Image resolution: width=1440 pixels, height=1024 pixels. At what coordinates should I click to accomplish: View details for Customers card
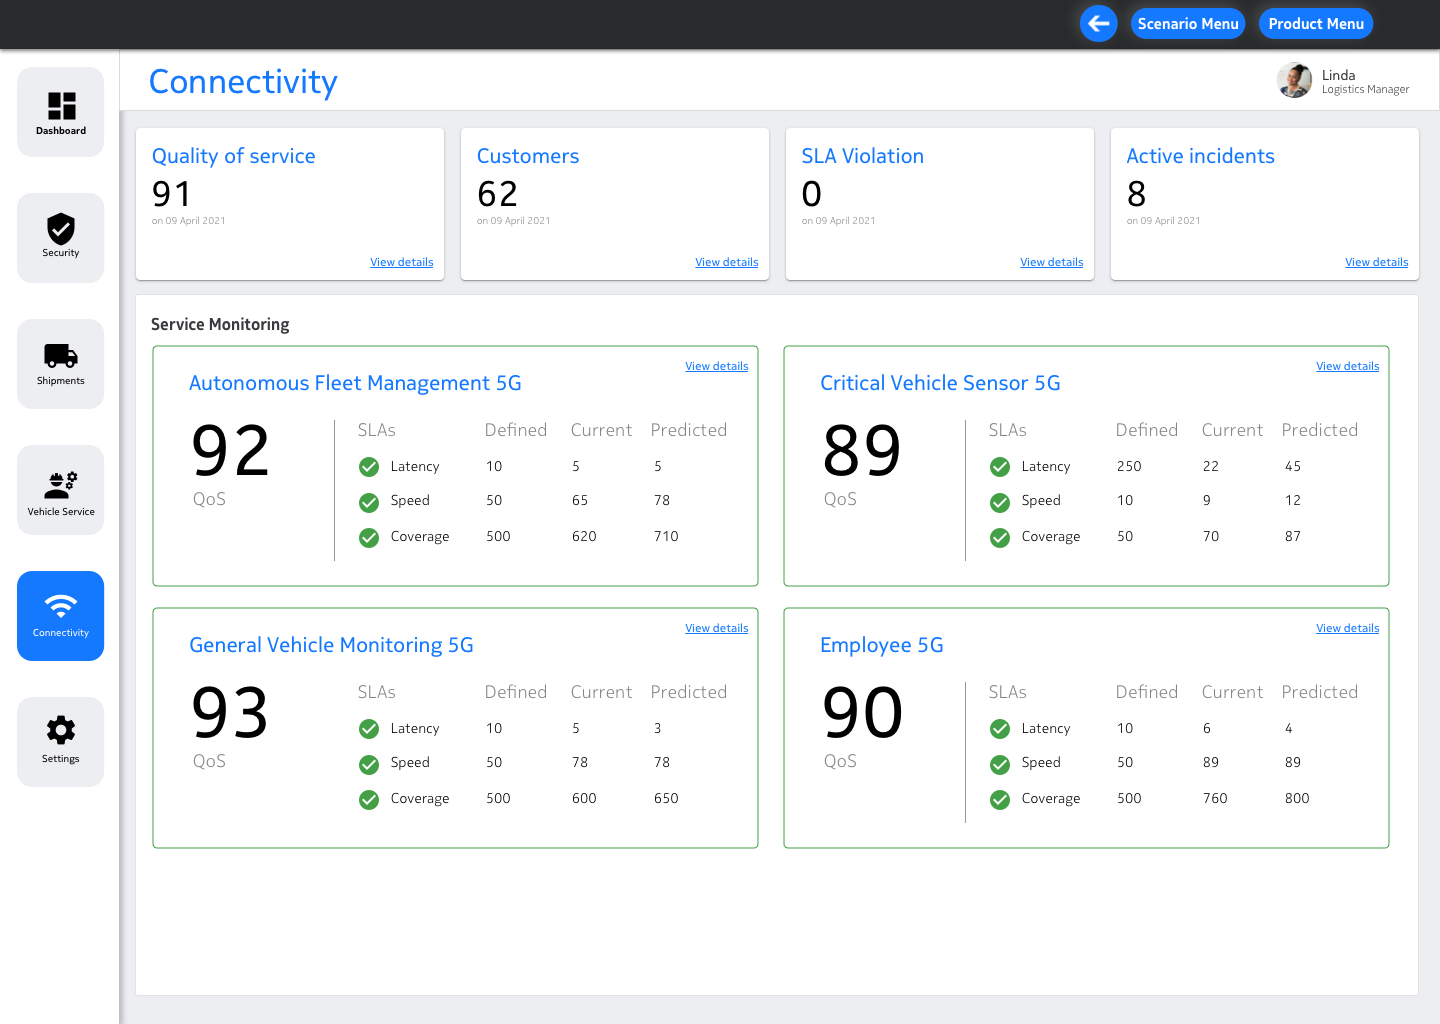click(727, 262)
